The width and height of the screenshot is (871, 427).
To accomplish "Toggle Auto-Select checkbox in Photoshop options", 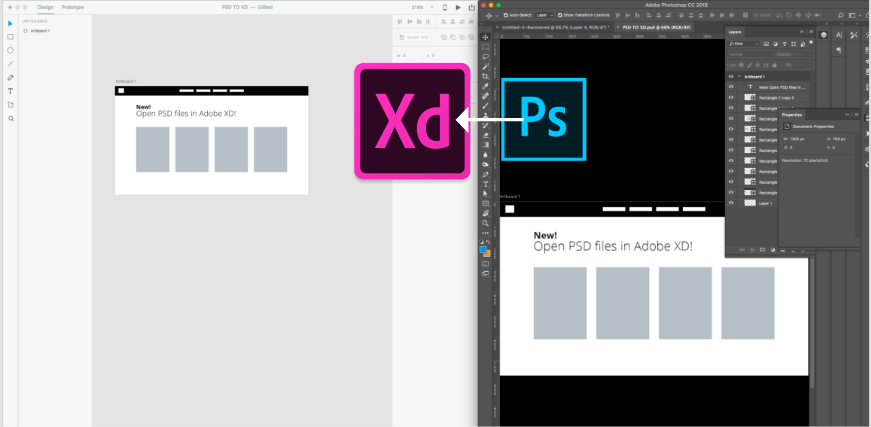I will coord(506,15).
